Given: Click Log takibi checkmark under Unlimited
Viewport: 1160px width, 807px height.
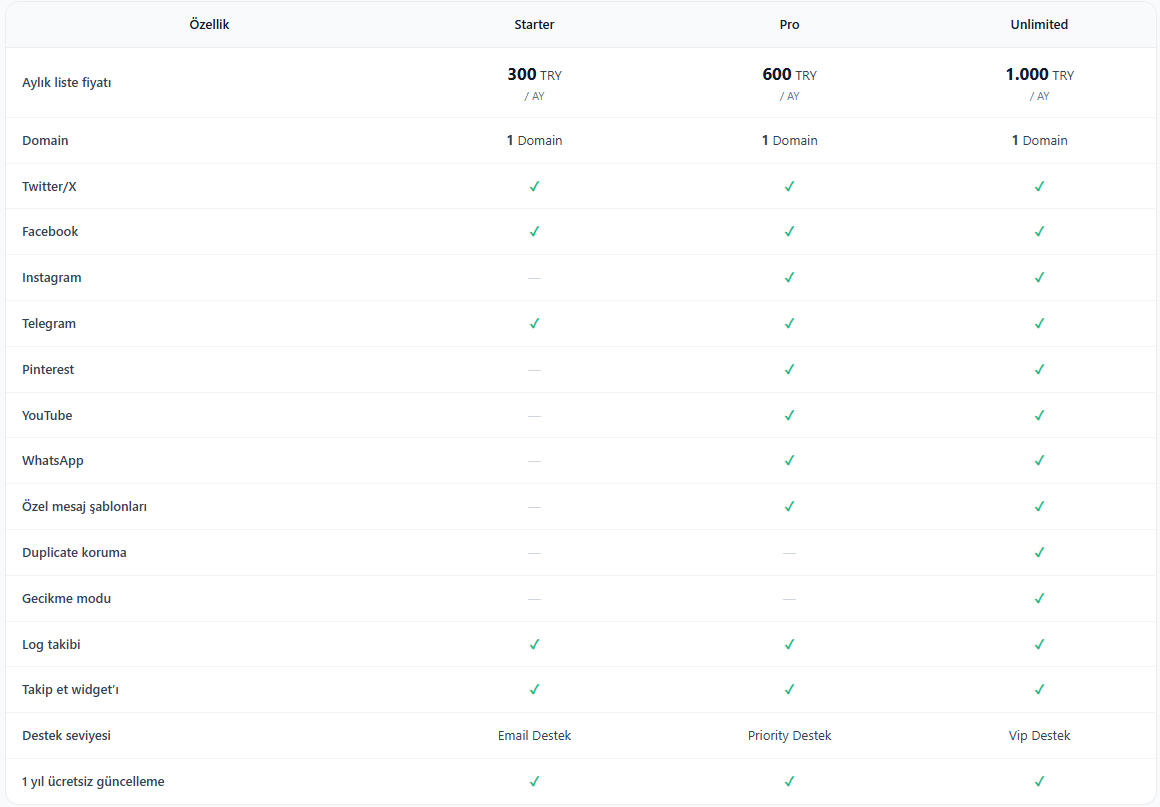Looking at the screenshot, I should 1039,644.
